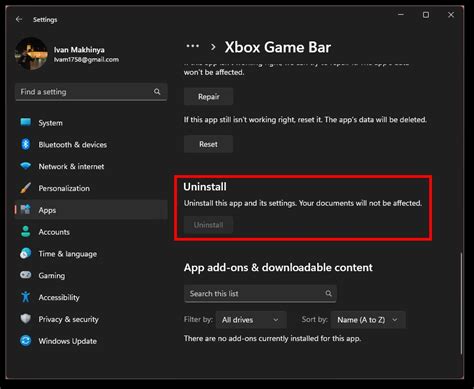
Task: Click the breadcrumb chevron before Xbox Game Bar
Action: pos(213,47)
